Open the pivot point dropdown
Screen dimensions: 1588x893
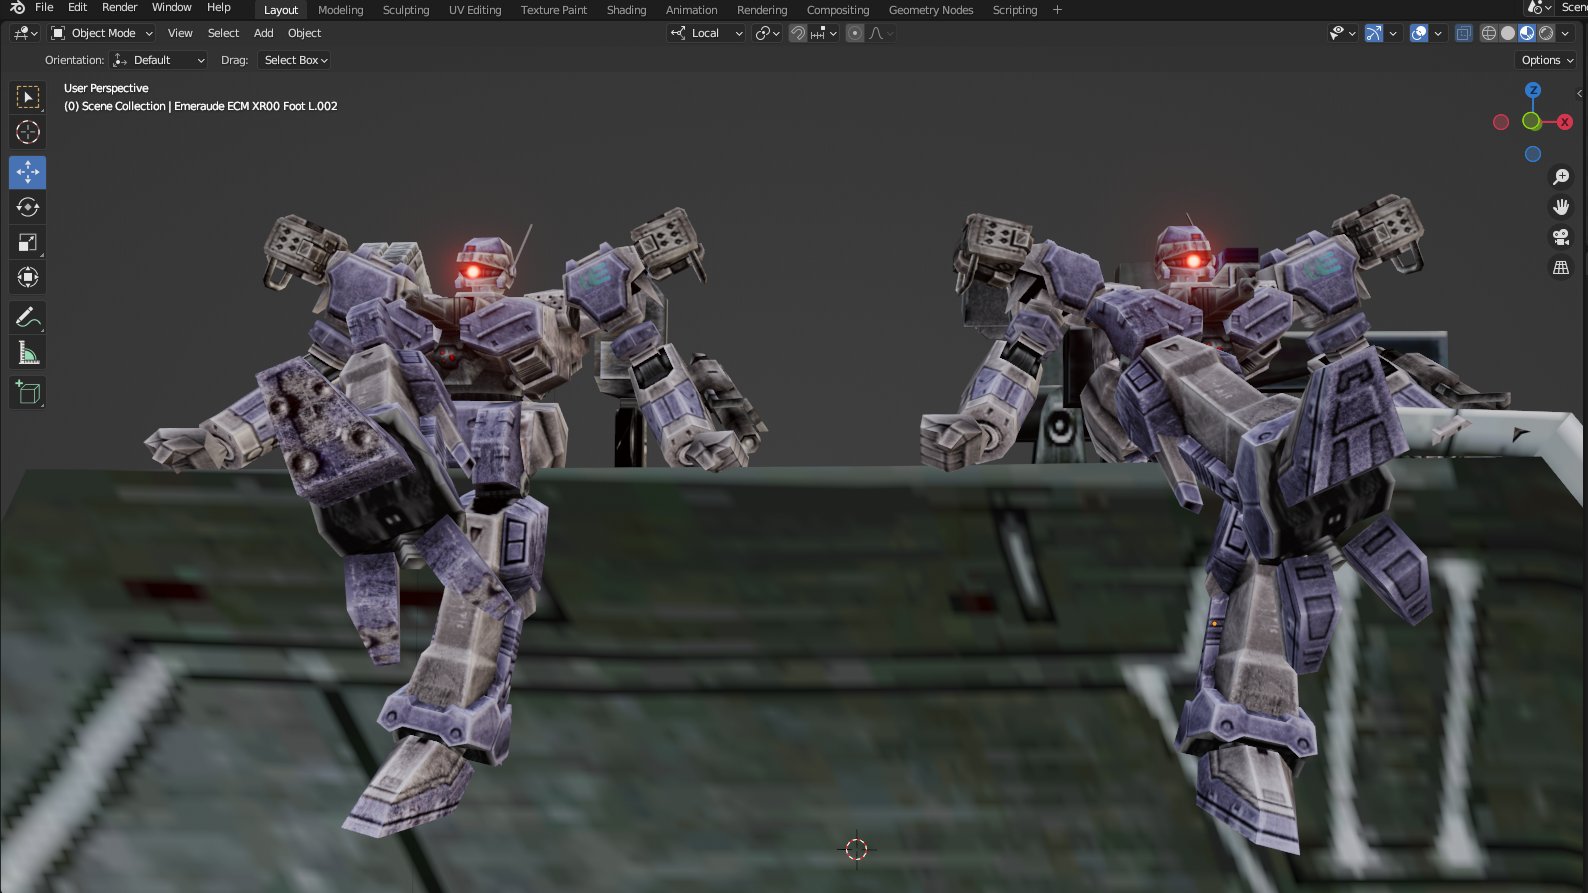tap(767, 33)
